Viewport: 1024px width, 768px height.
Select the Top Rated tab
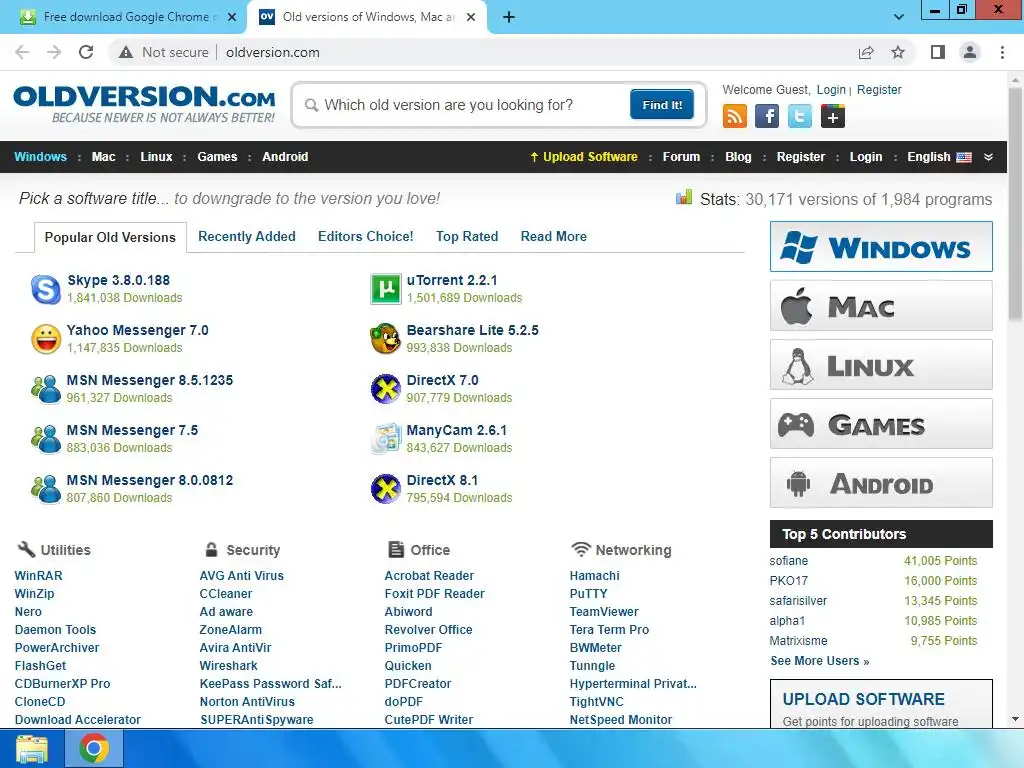(x=467, y=236)
